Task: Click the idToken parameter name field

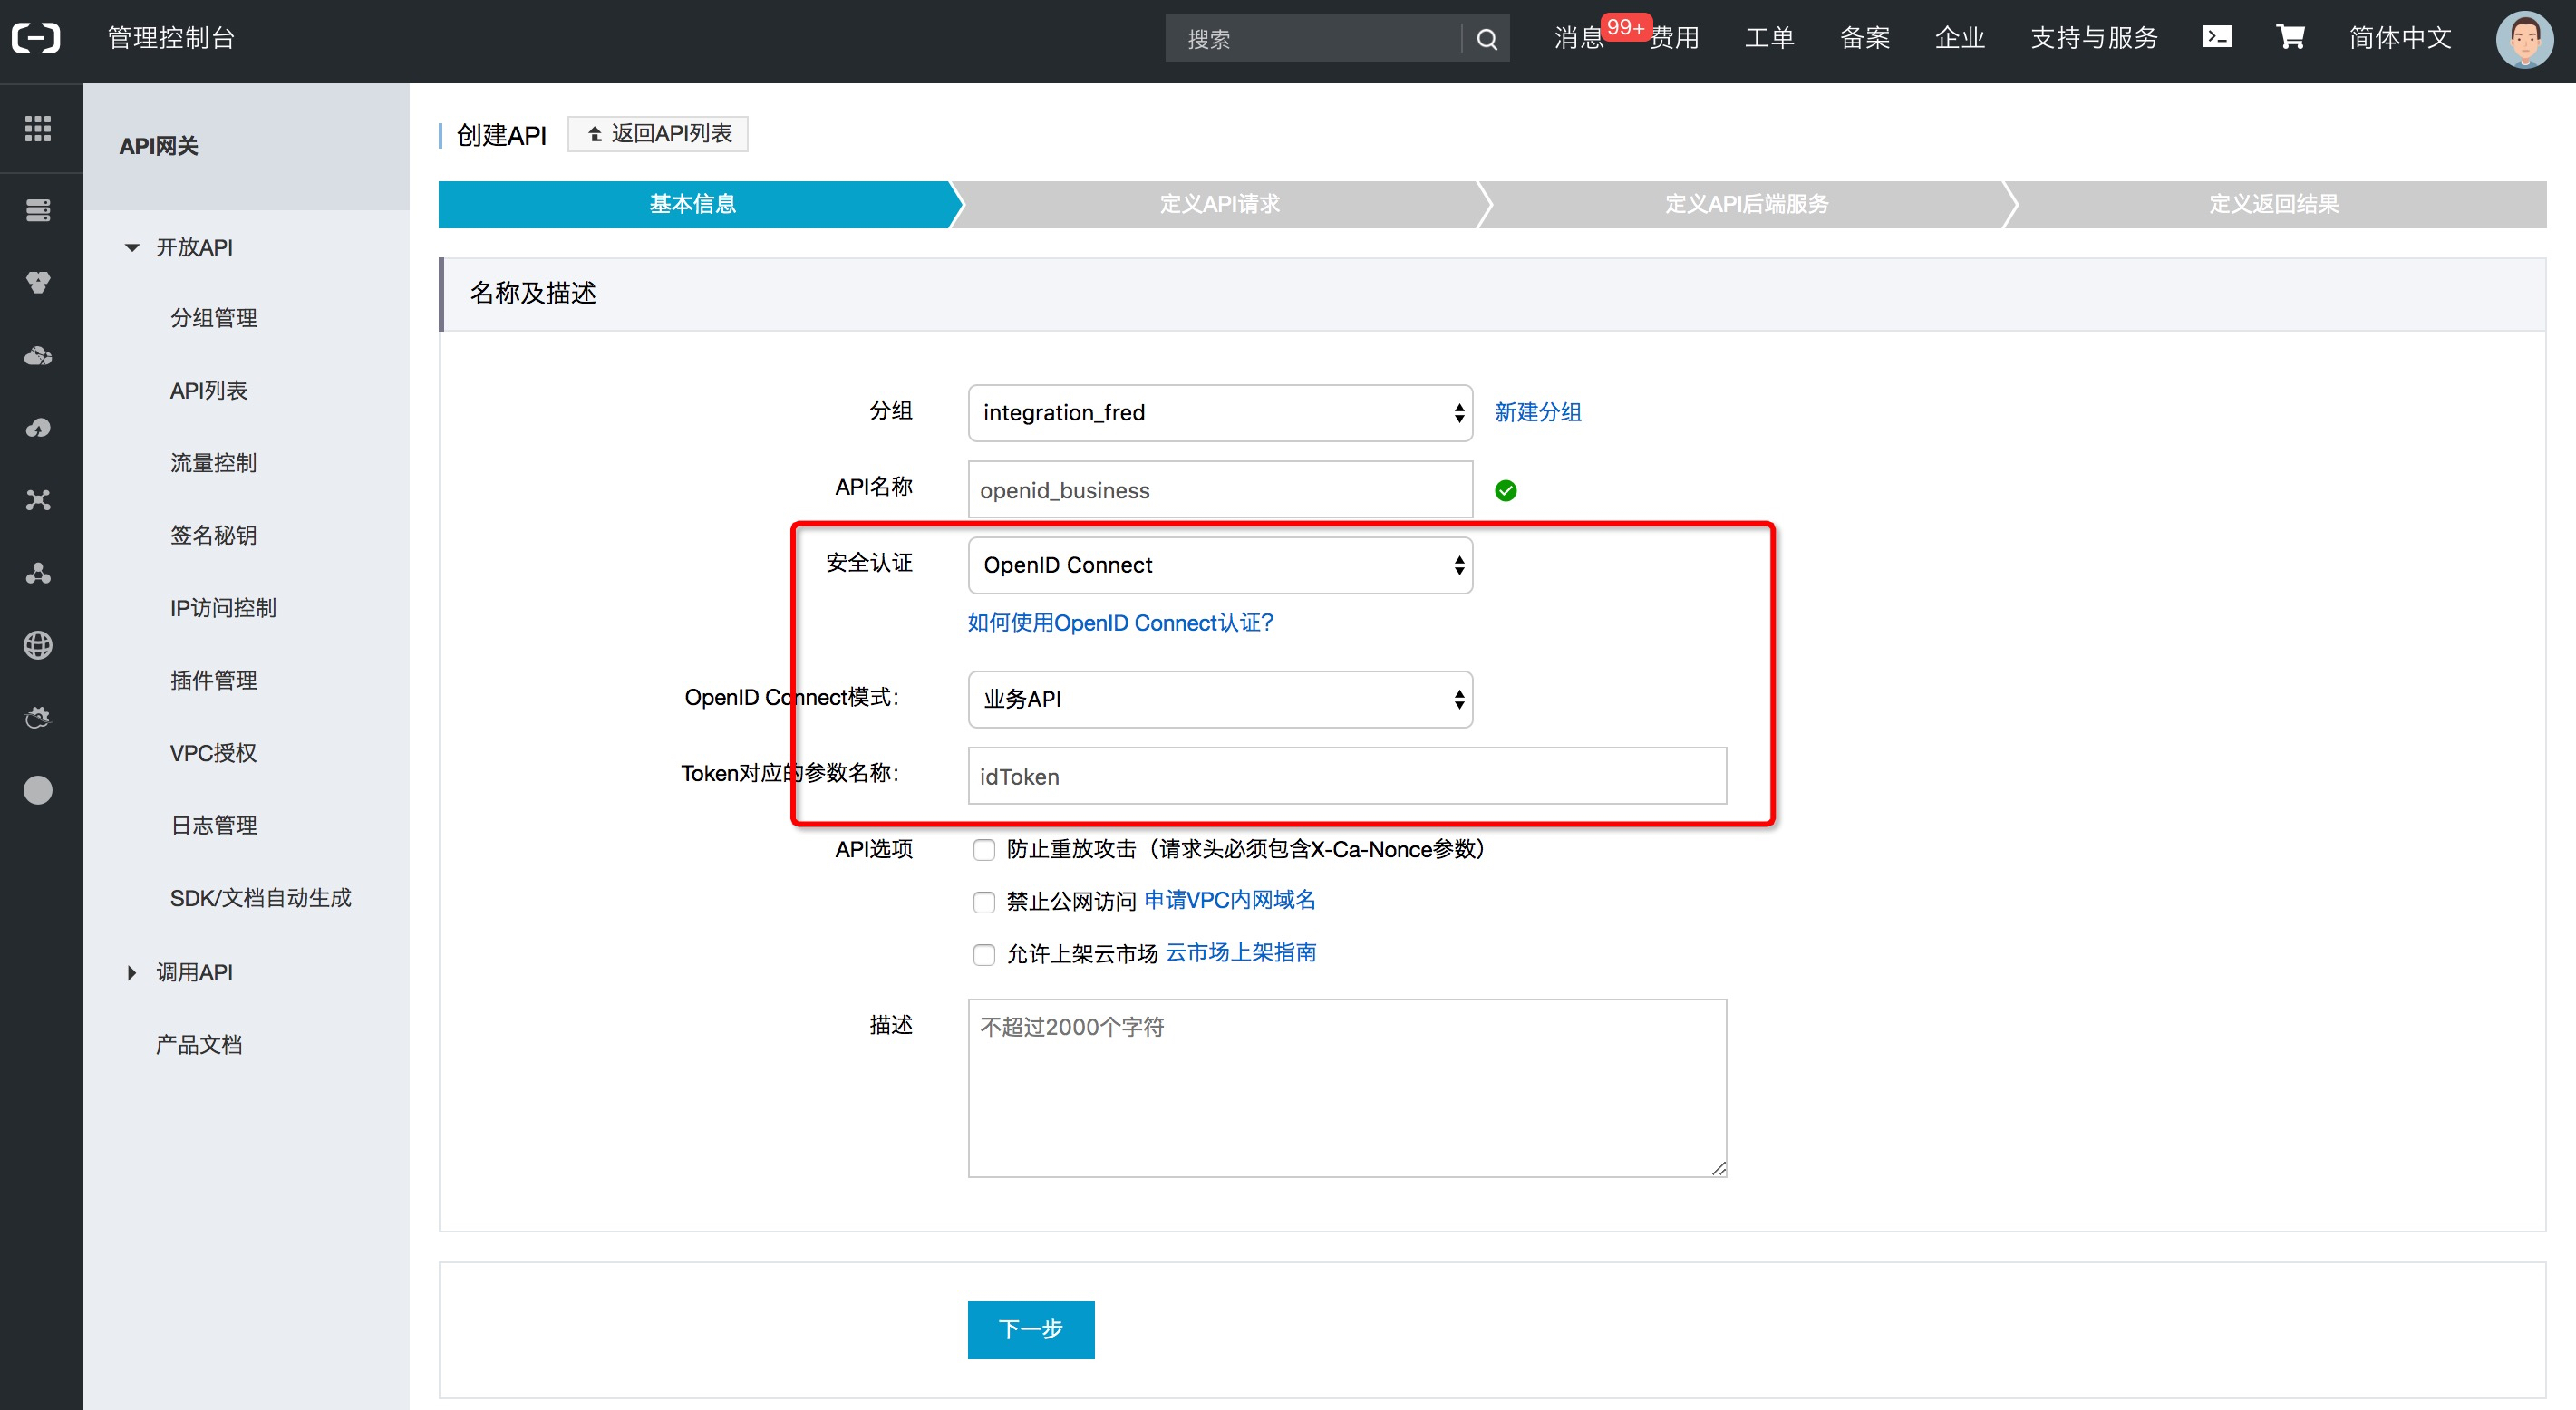Action: click(x=1346, y=776)
